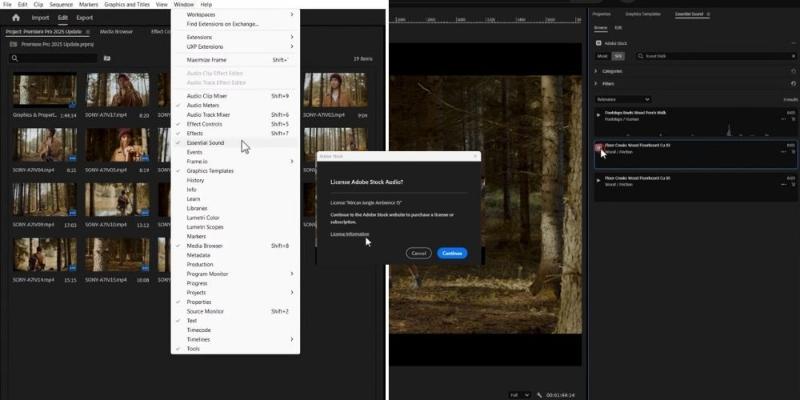This screenshot has height=400, width=800.
Task: Click the new bin folder icon
Action: click(x=107, y=59)
